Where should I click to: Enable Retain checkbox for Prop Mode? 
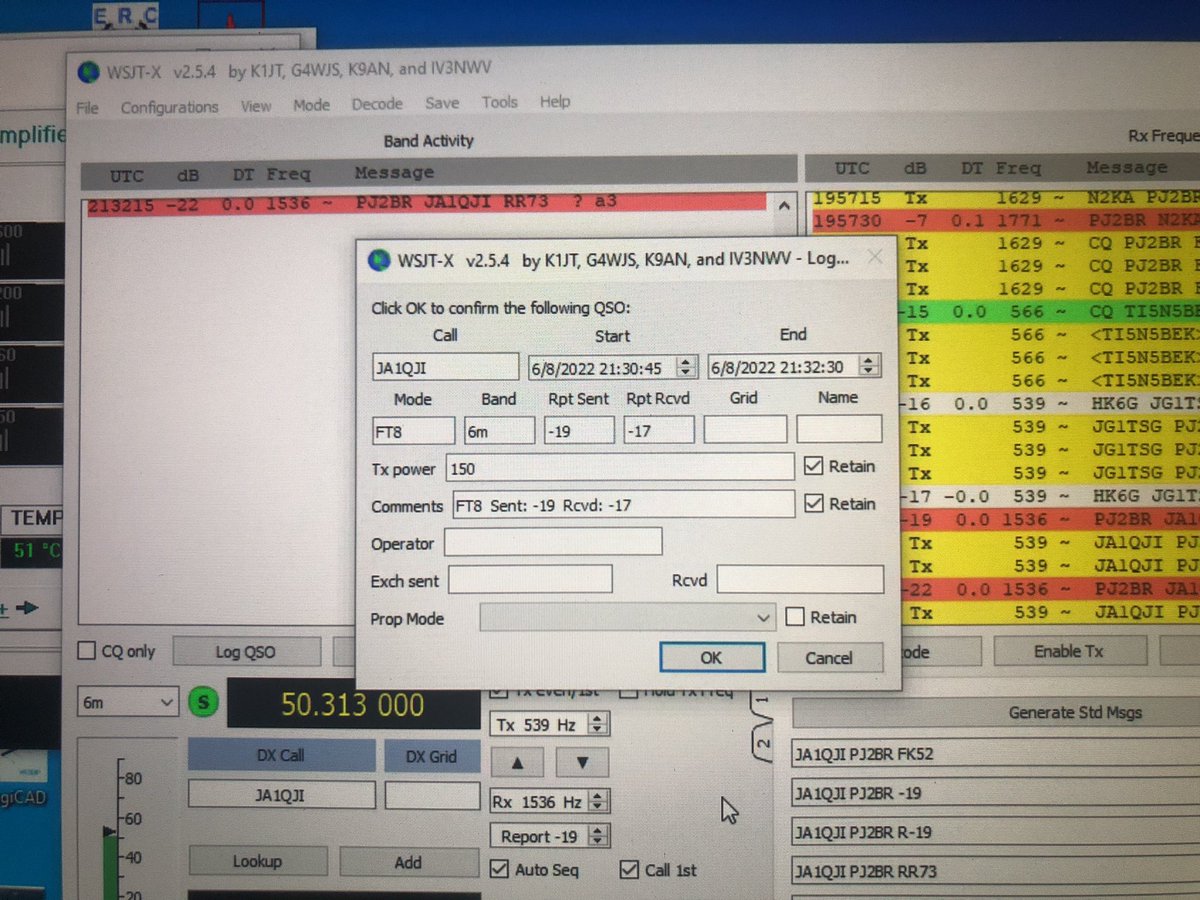pyautogui.click(x=795, y=618)
